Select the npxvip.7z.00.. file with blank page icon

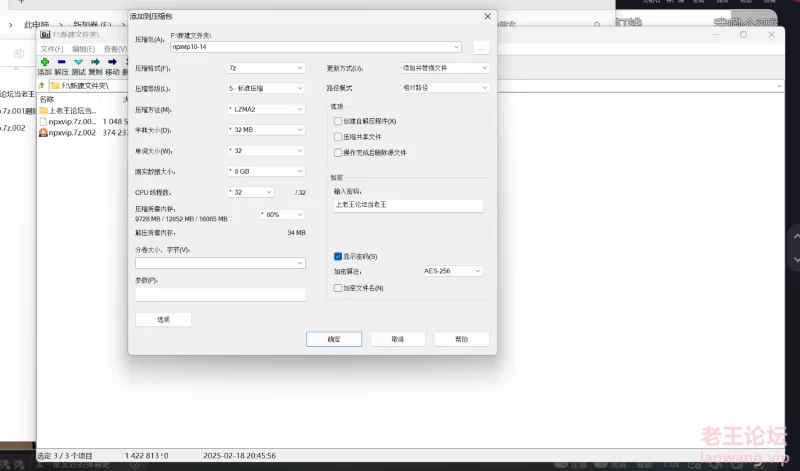[x=67, y=121]
